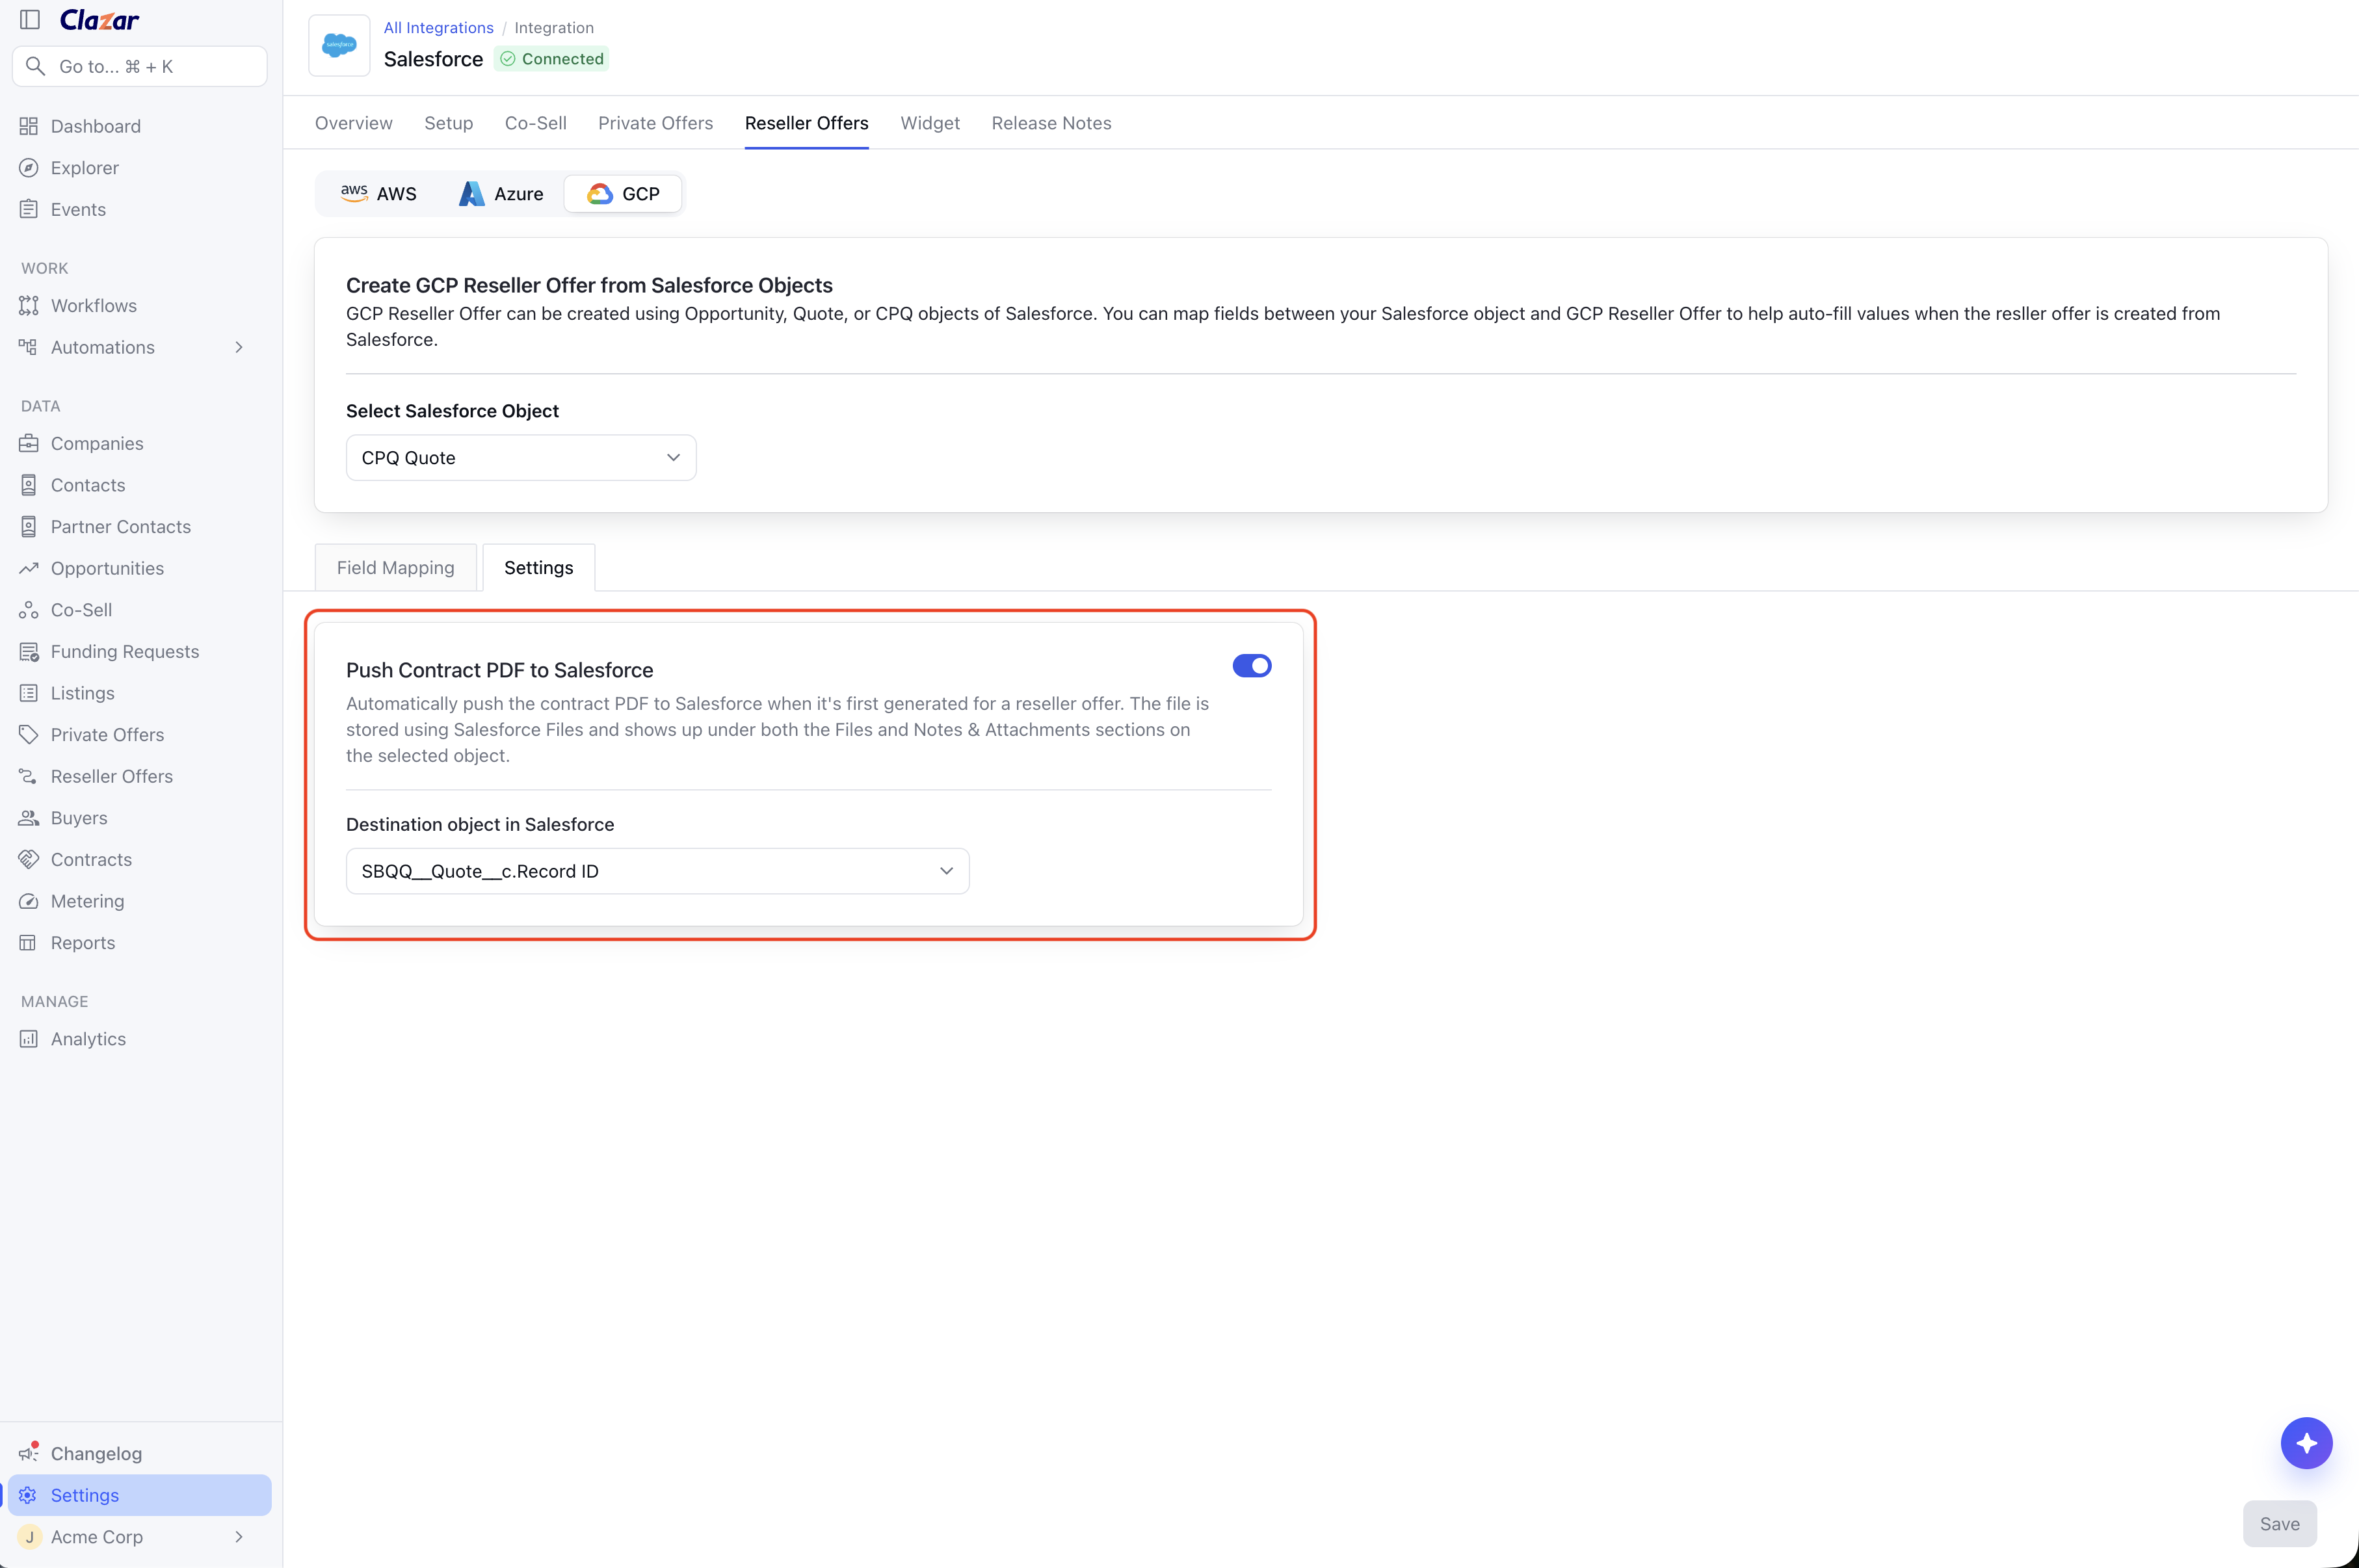Viewport: 2359px width, 1568px height.
Task: Select the Azure cloud provider tab
Action: coord(501,194)
